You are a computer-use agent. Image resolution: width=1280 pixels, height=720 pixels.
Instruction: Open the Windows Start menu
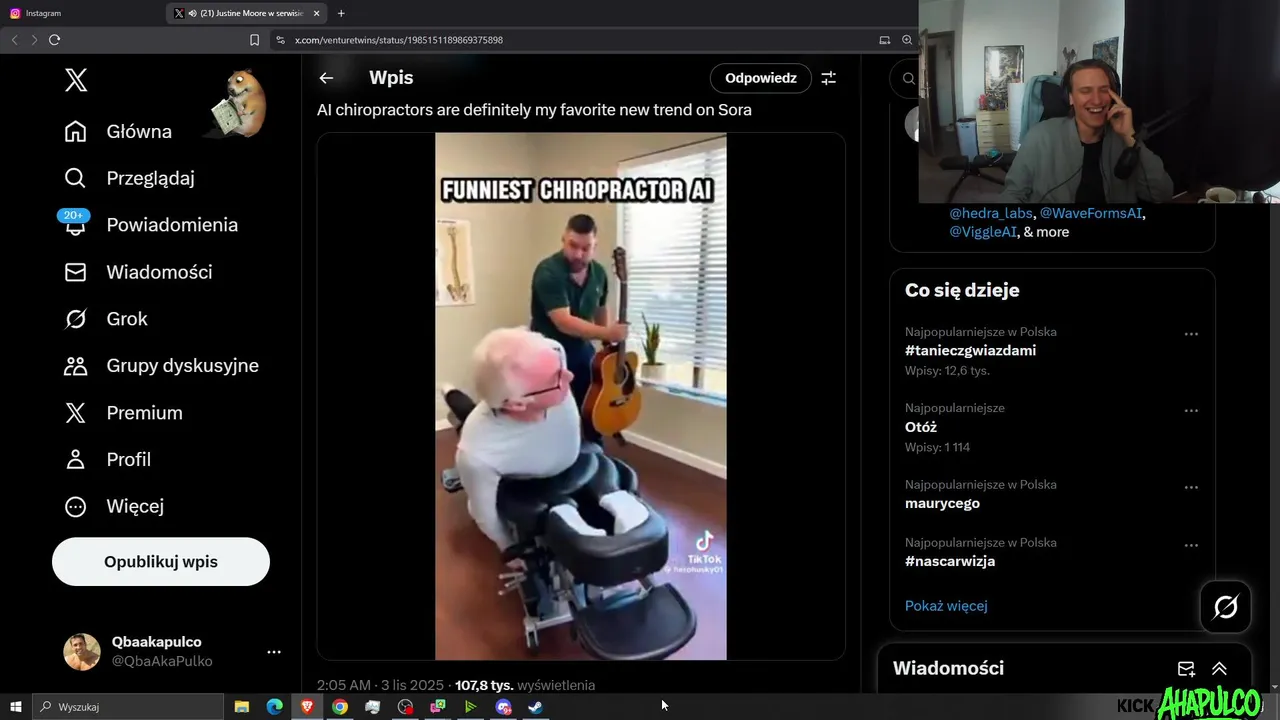[16, 707]
